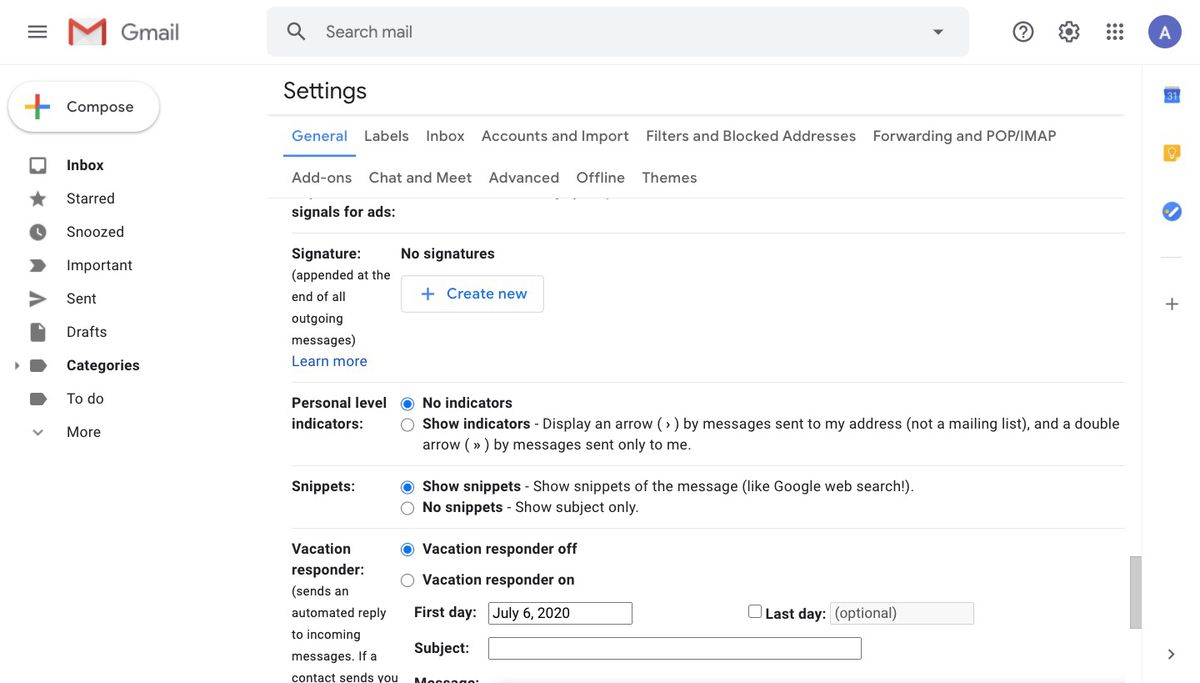Check the Last day checkbox

coord(755,611)
